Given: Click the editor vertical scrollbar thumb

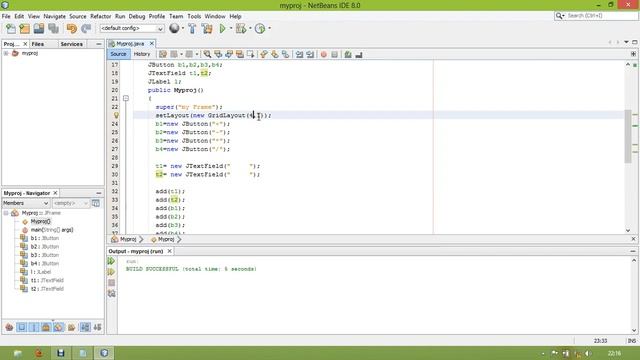Looking at the screenshot, I should [x=628, y=136].
